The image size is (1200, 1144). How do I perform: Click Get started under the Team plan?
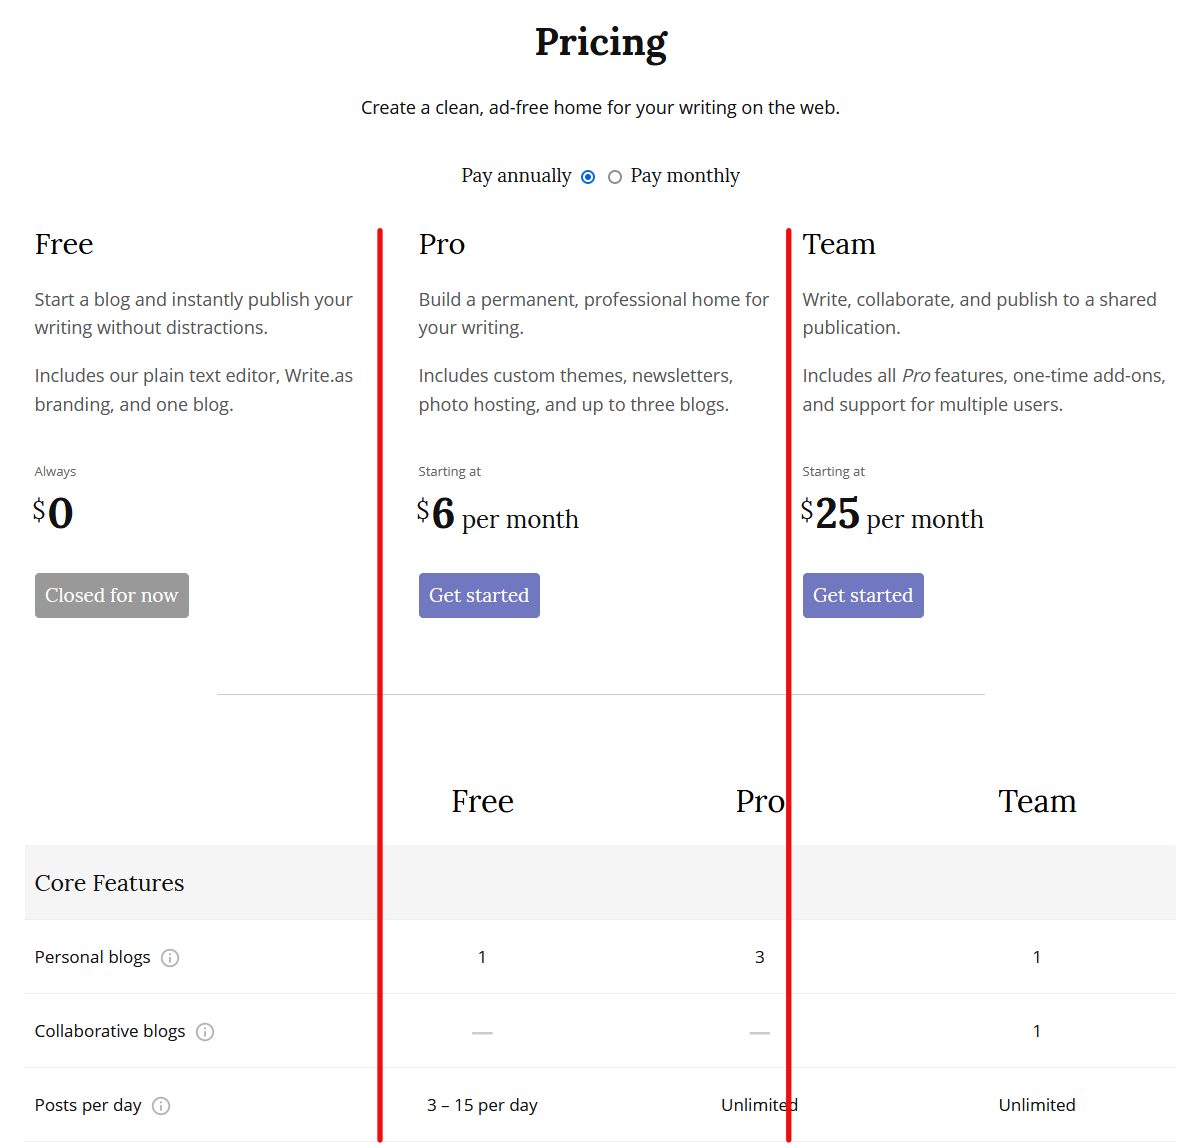point(863,595)
